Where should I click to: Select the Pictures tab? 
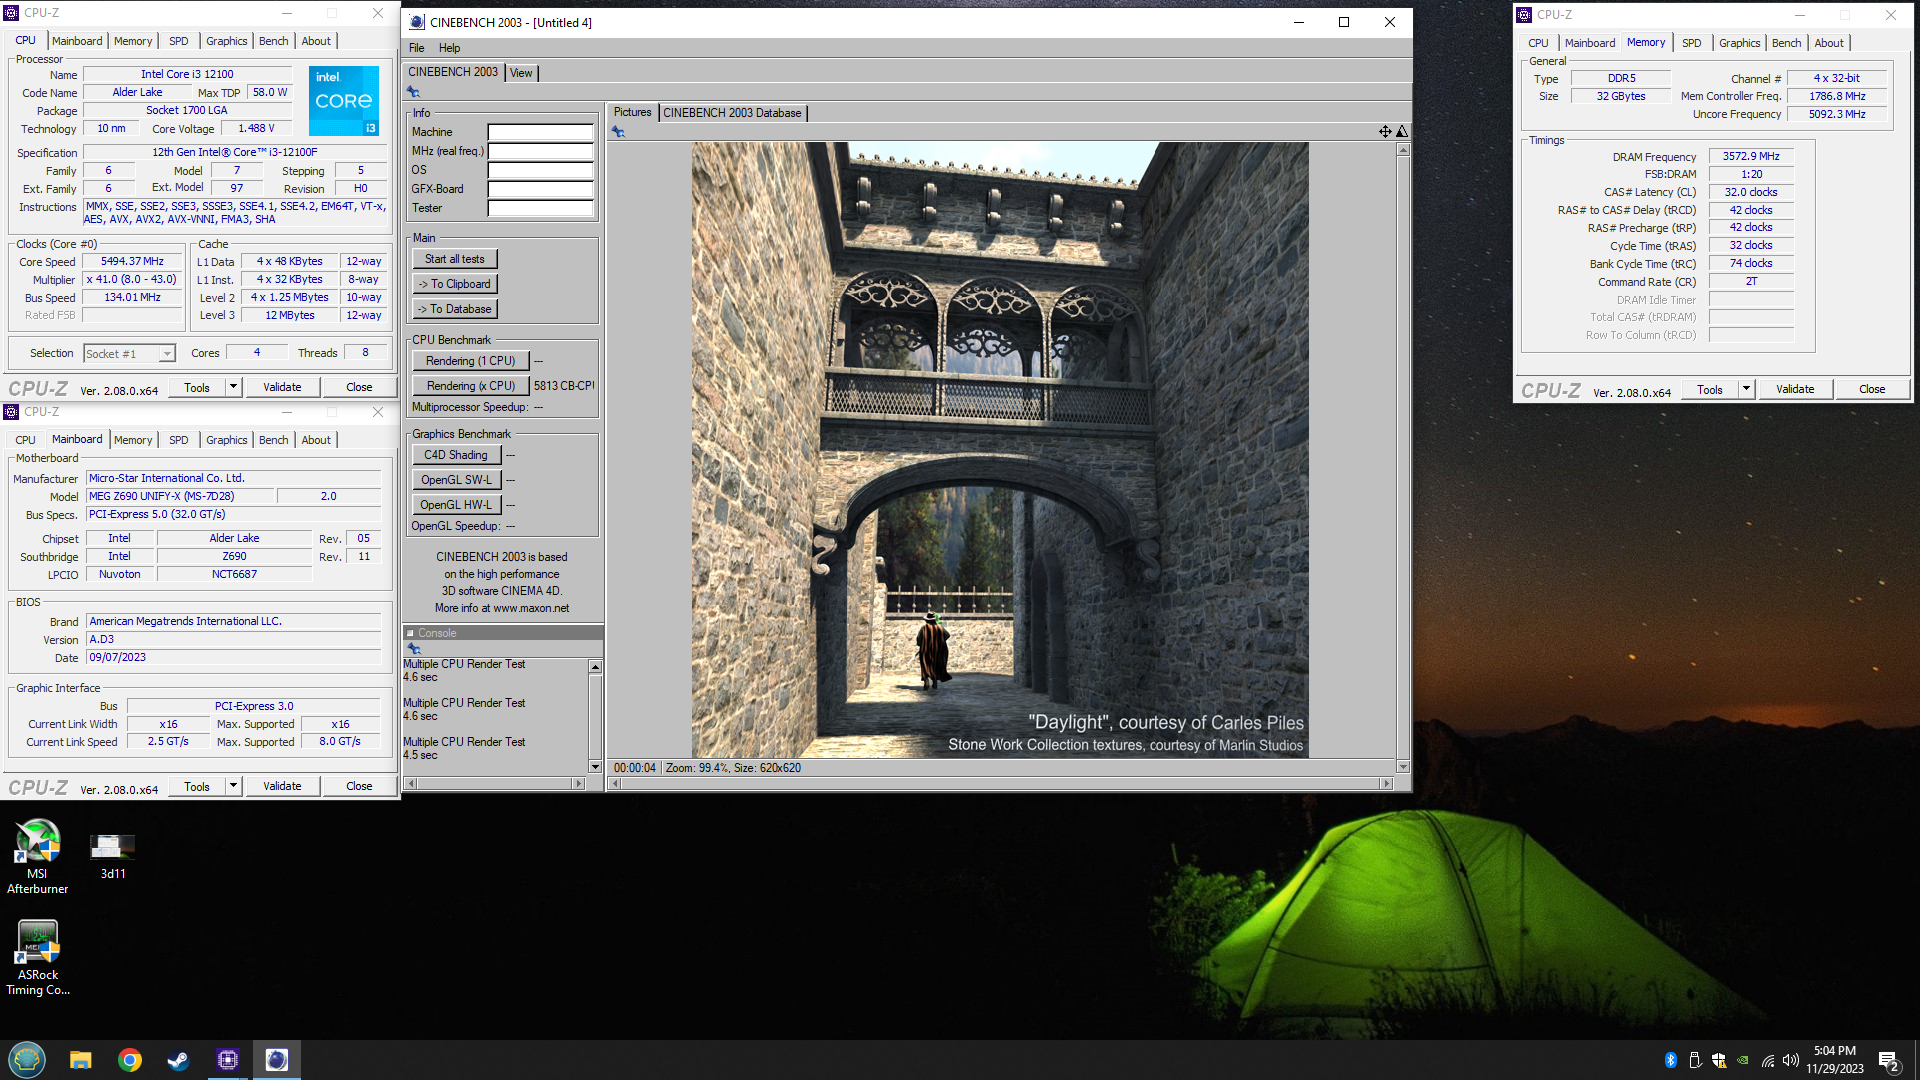coord(632,112)
